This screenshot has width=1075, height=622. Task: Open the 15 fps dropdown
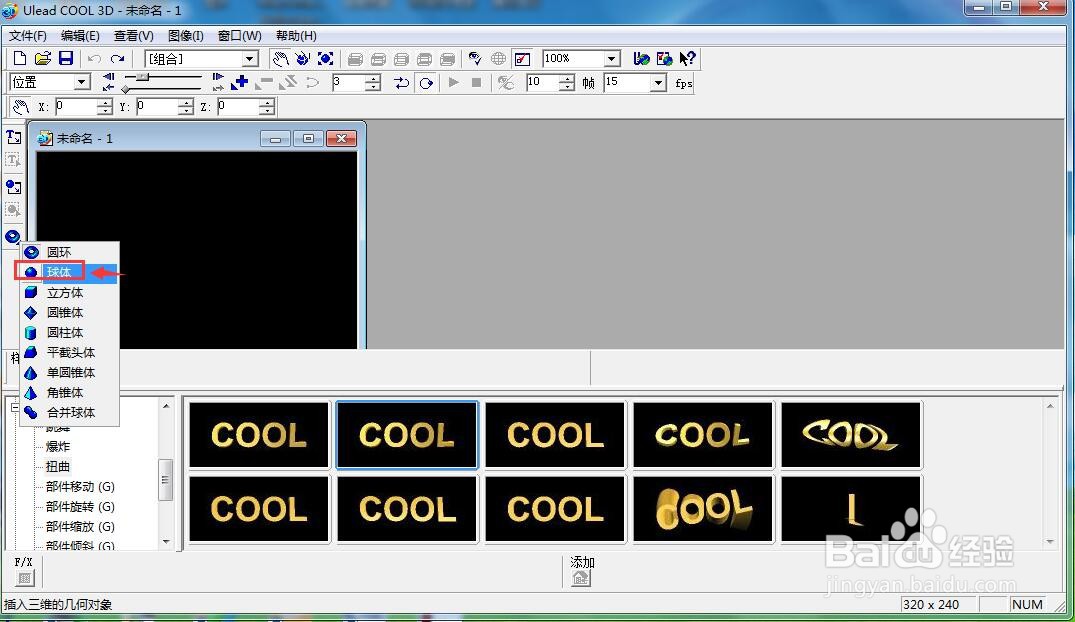(x=658, y=83)
